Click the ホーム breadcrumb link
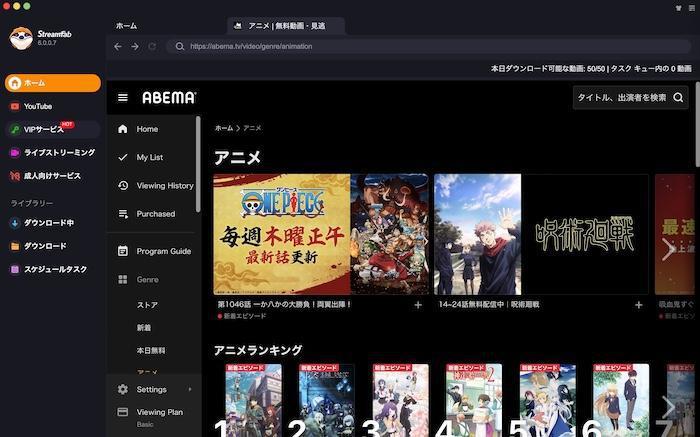 click(224, 128)
